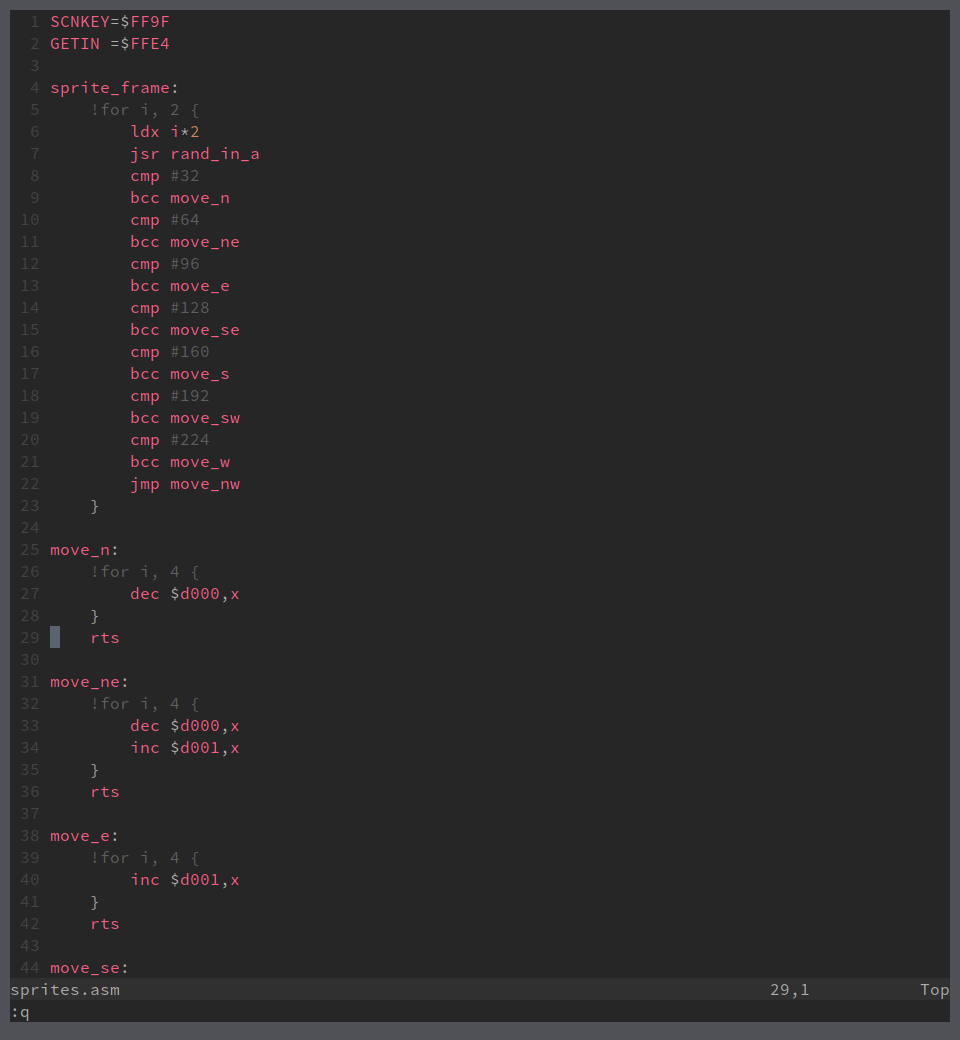Click the 'cmp #32' instruction

(x=164, y=176)
